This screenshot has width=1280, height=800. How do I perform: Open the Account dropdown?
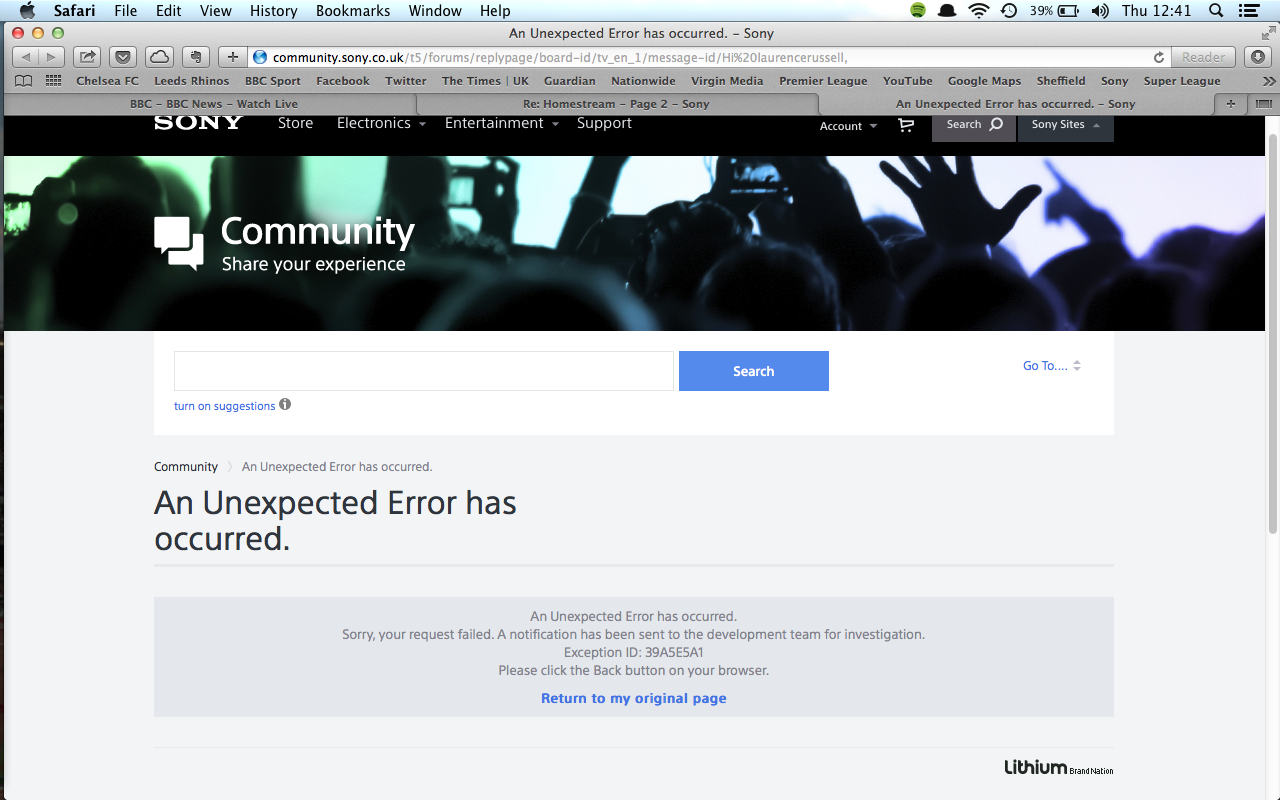[848, 126]
